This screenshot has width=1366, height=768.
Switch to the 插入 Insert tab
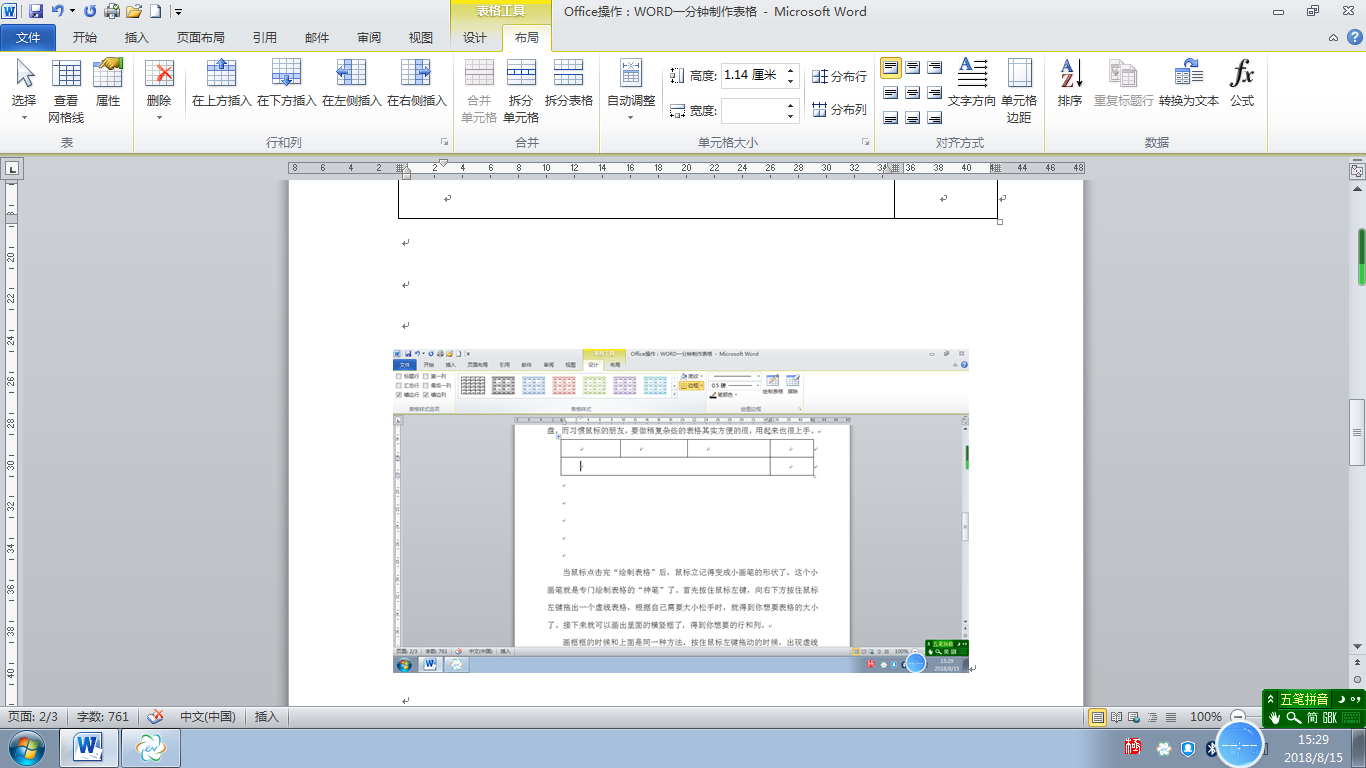[x=136, y=38]
